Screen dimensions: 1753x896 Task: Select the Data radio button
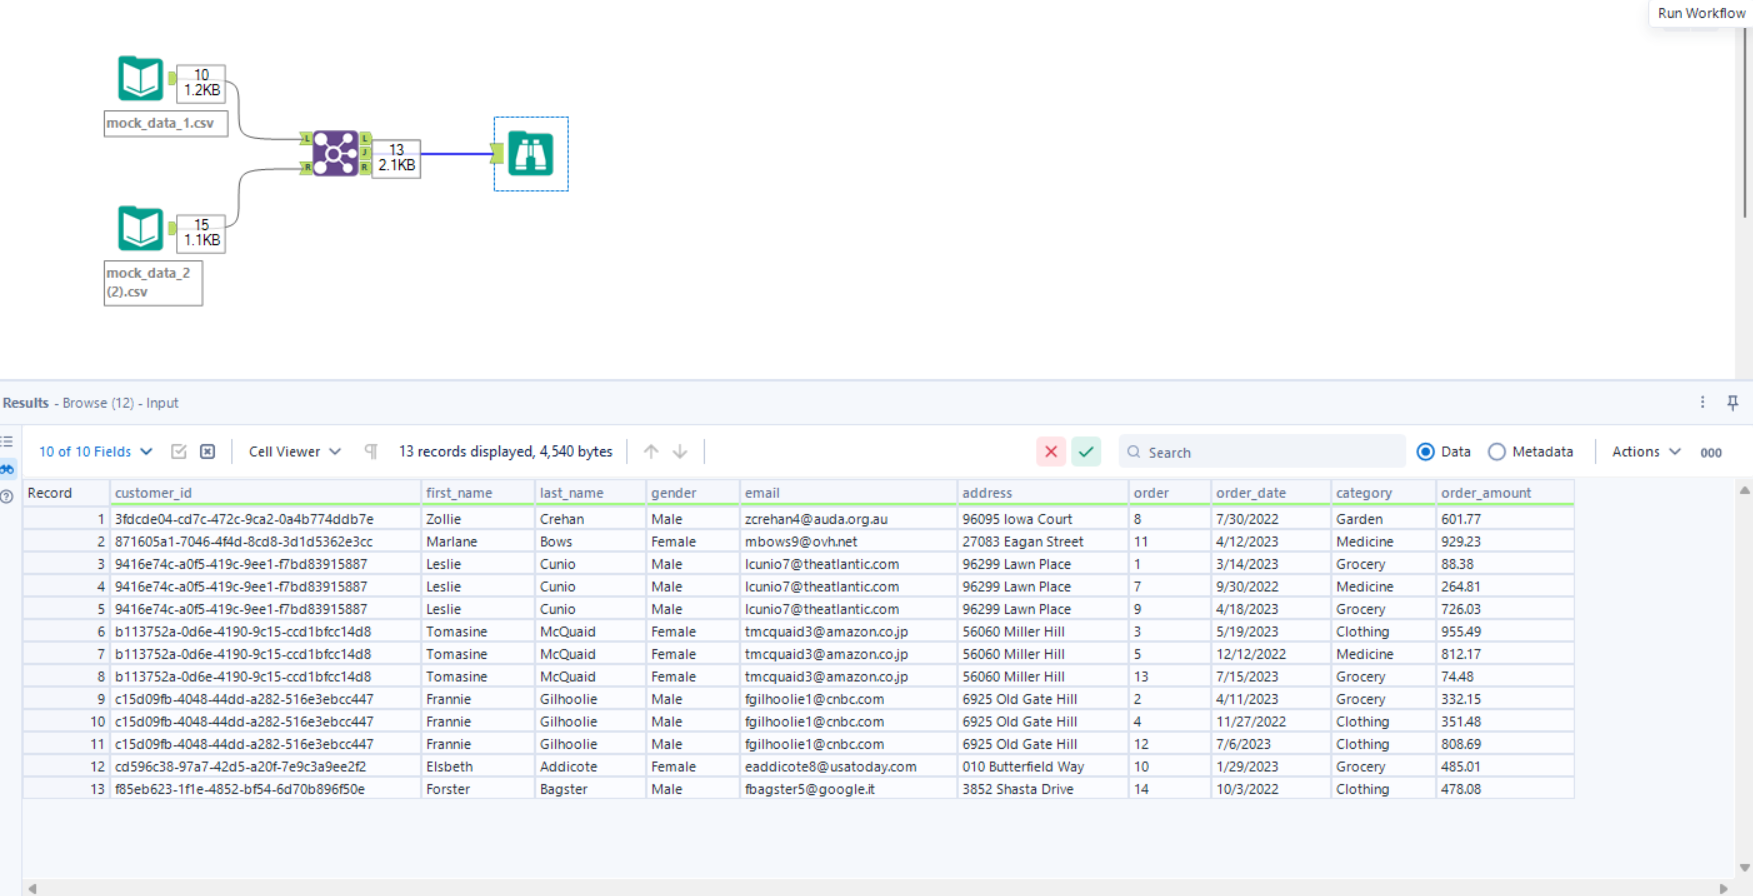tap(1426, 452)
